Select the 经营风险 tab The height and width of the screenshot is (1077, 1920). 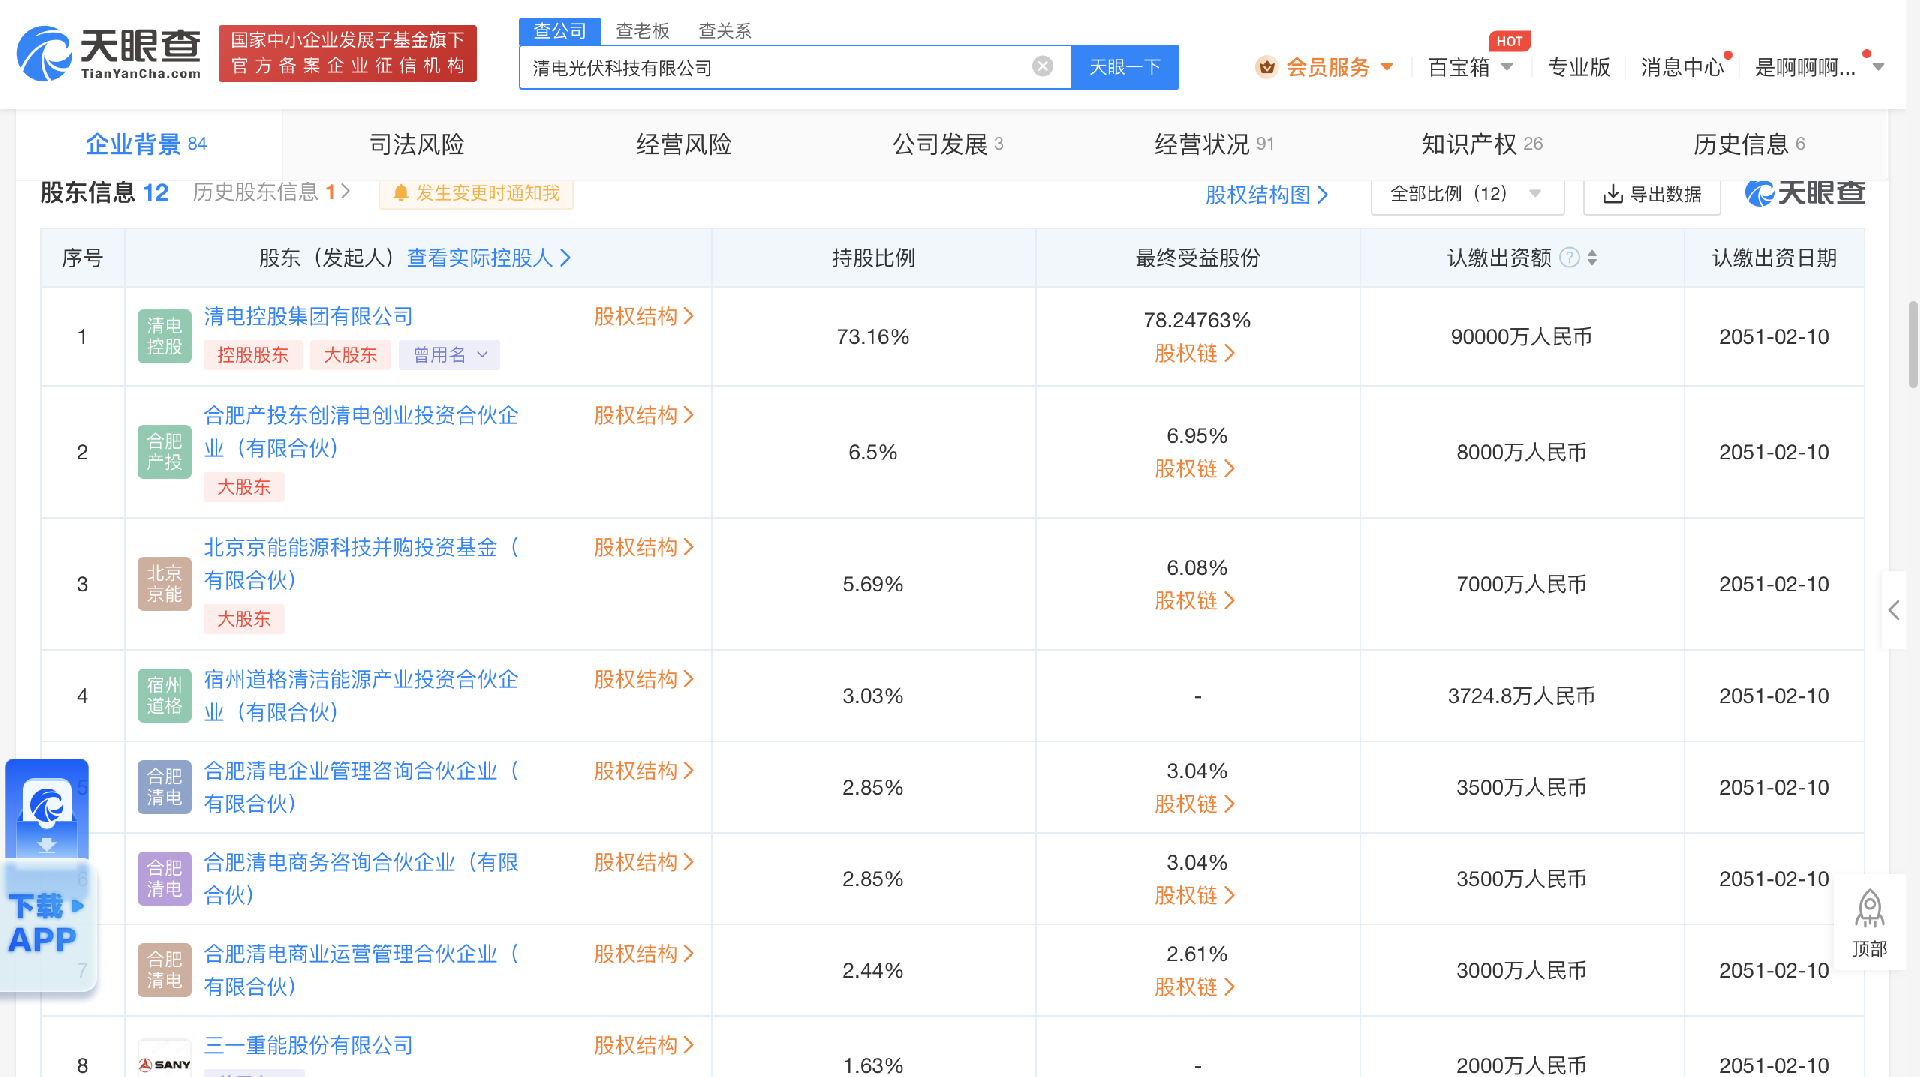point(684,144)
